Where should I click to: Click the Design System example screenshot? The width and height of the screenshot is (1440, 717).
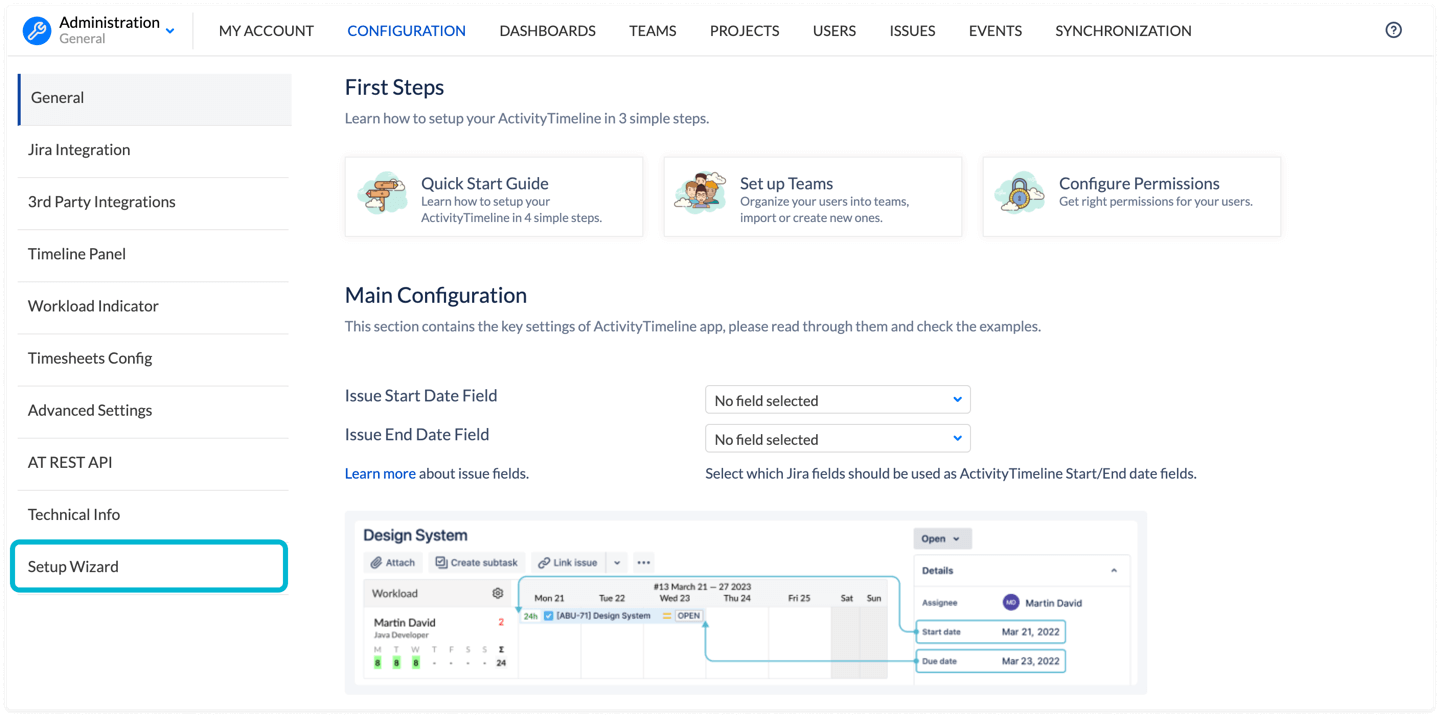(745, 602)
